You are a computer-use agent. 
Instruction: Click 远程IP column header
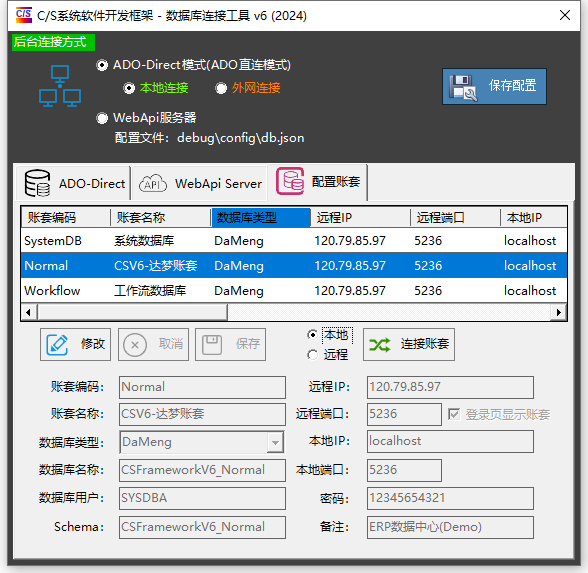tap(360, 218)
